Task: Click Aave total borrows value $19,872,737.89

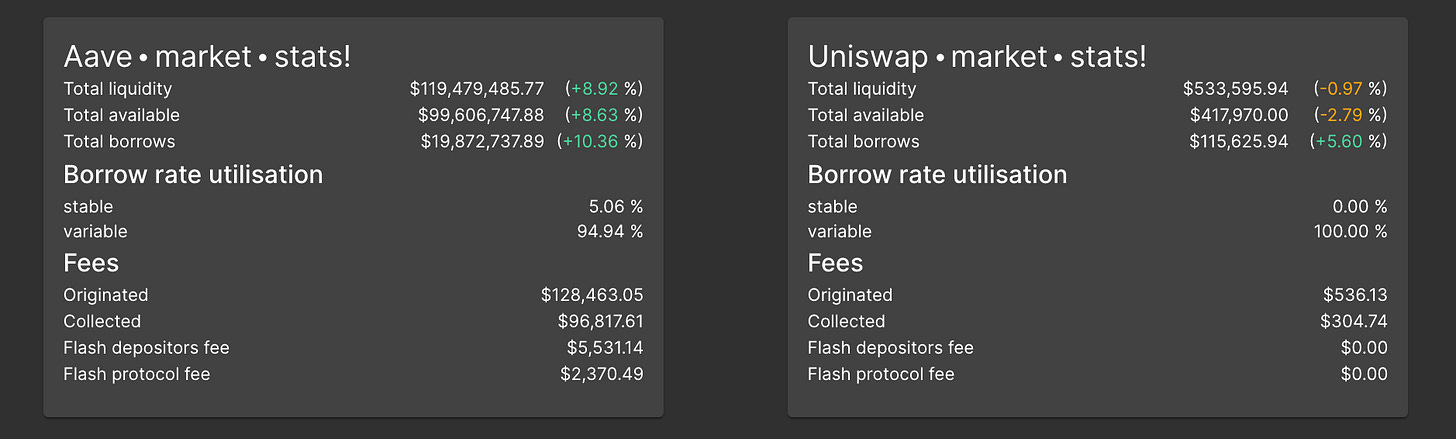Action: (482, 141)
